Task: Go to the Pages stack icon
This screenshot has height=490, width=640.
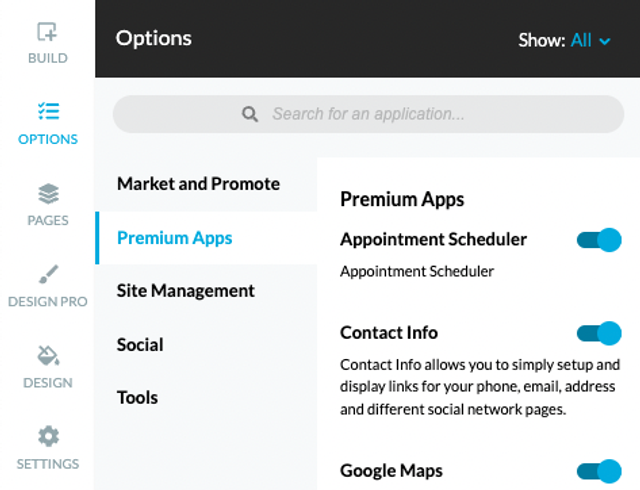Action: pos(48,193)
